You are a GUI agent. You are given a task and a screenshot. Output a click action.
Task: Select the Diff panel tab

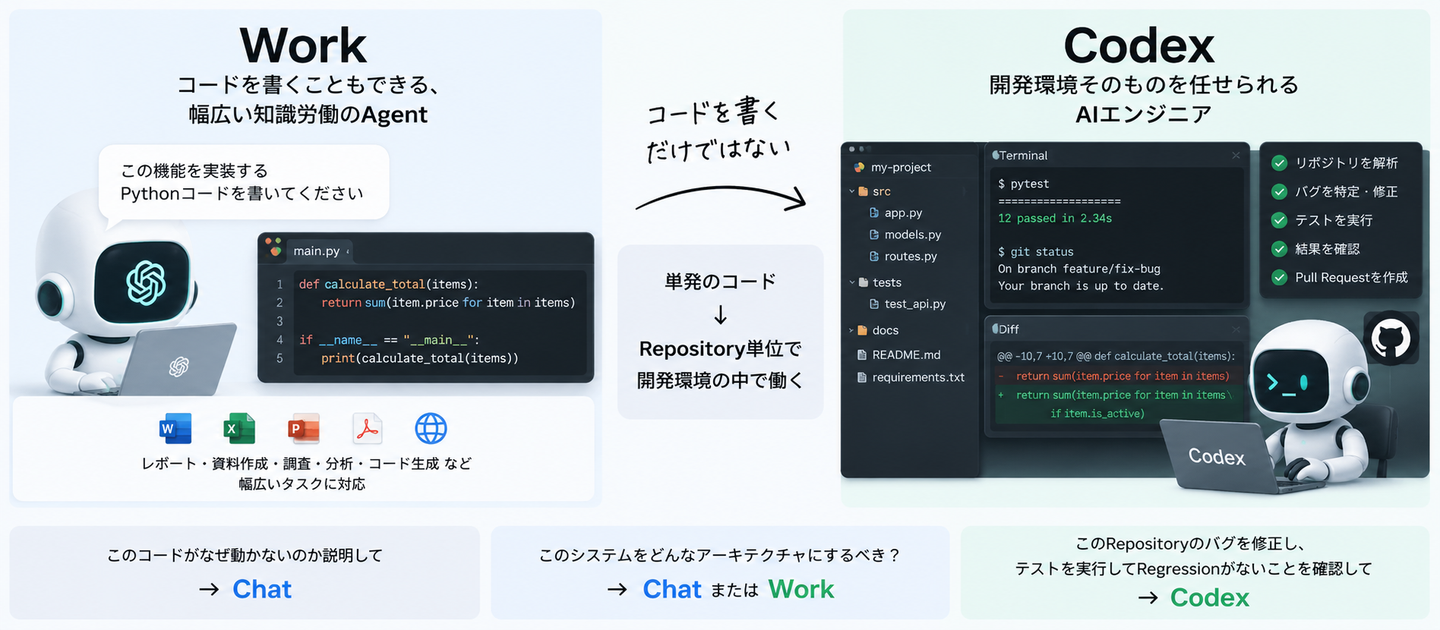coord(1006,329)
